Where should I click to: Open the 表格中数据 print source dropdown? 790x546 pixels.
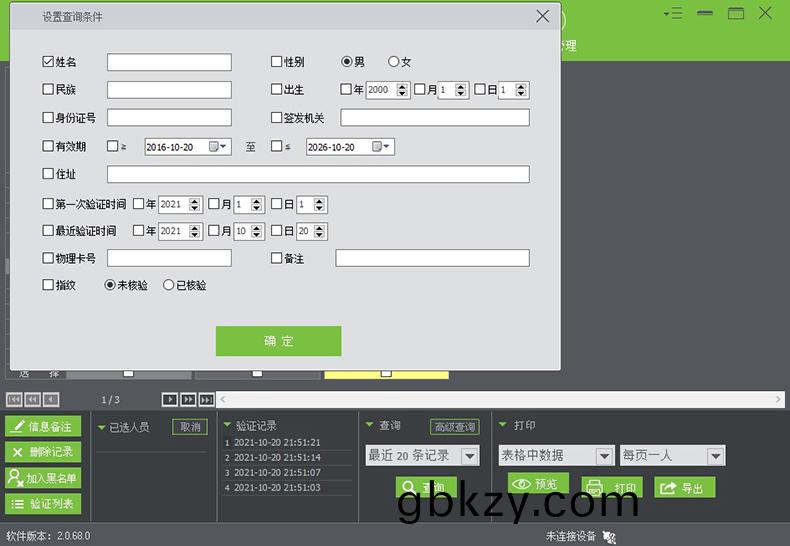pyautogui.click(x=604, y=456)
